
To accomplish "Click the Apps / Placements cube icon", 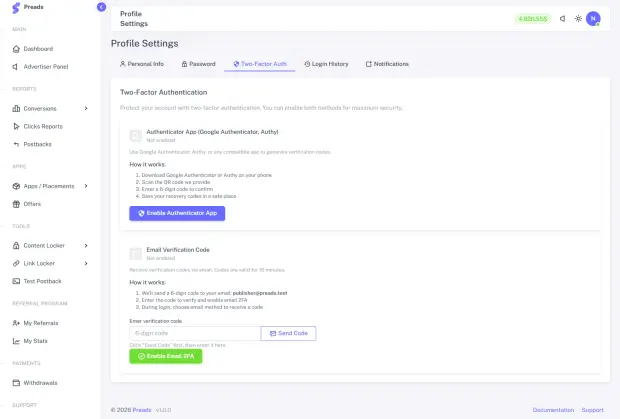I will 16,186.
